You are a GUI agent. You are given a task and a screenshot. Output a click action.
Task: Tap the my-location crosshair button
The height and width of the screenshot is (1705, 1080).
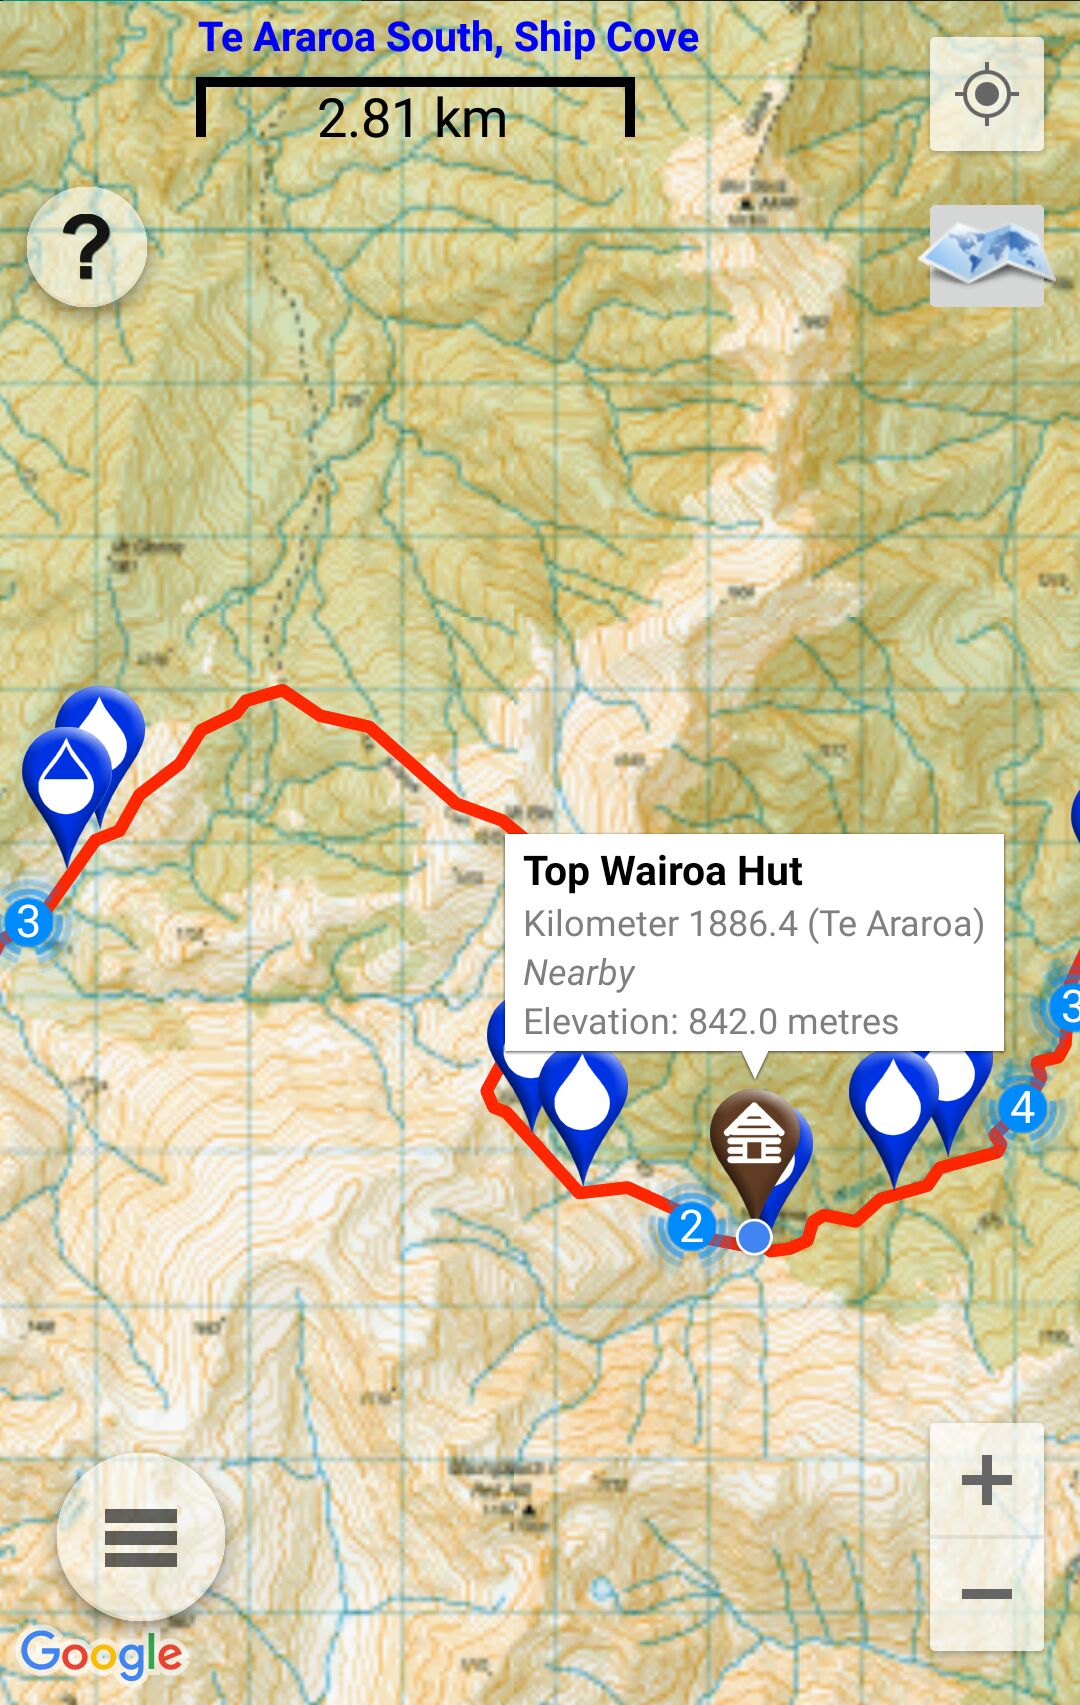pos(986,95)
